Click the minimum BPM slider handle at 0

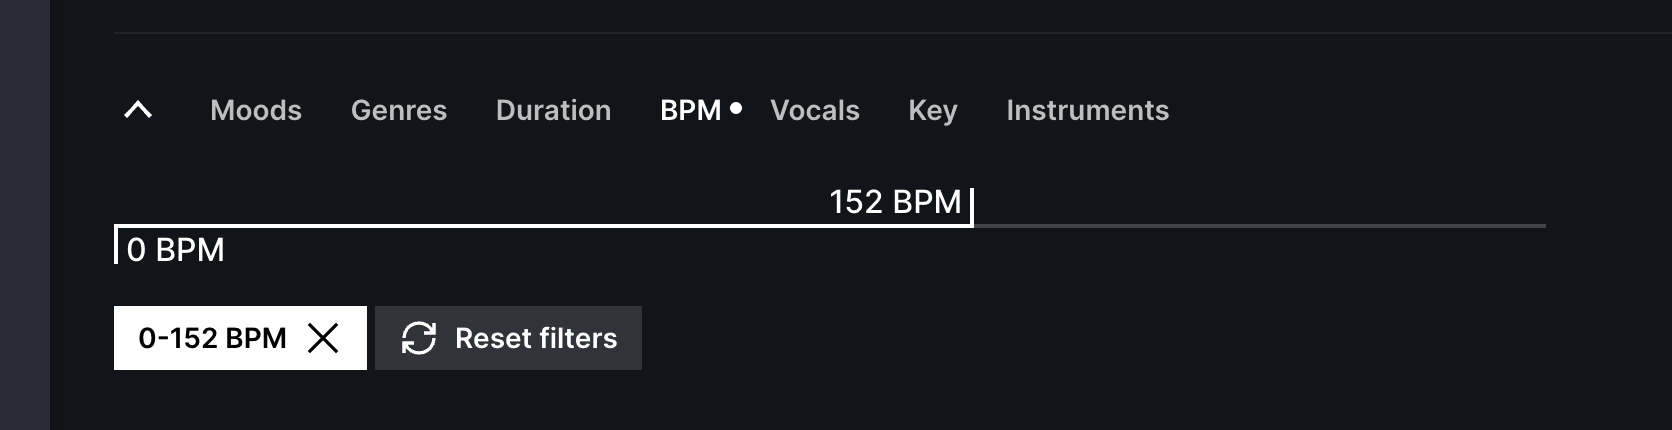pos(116,244)
